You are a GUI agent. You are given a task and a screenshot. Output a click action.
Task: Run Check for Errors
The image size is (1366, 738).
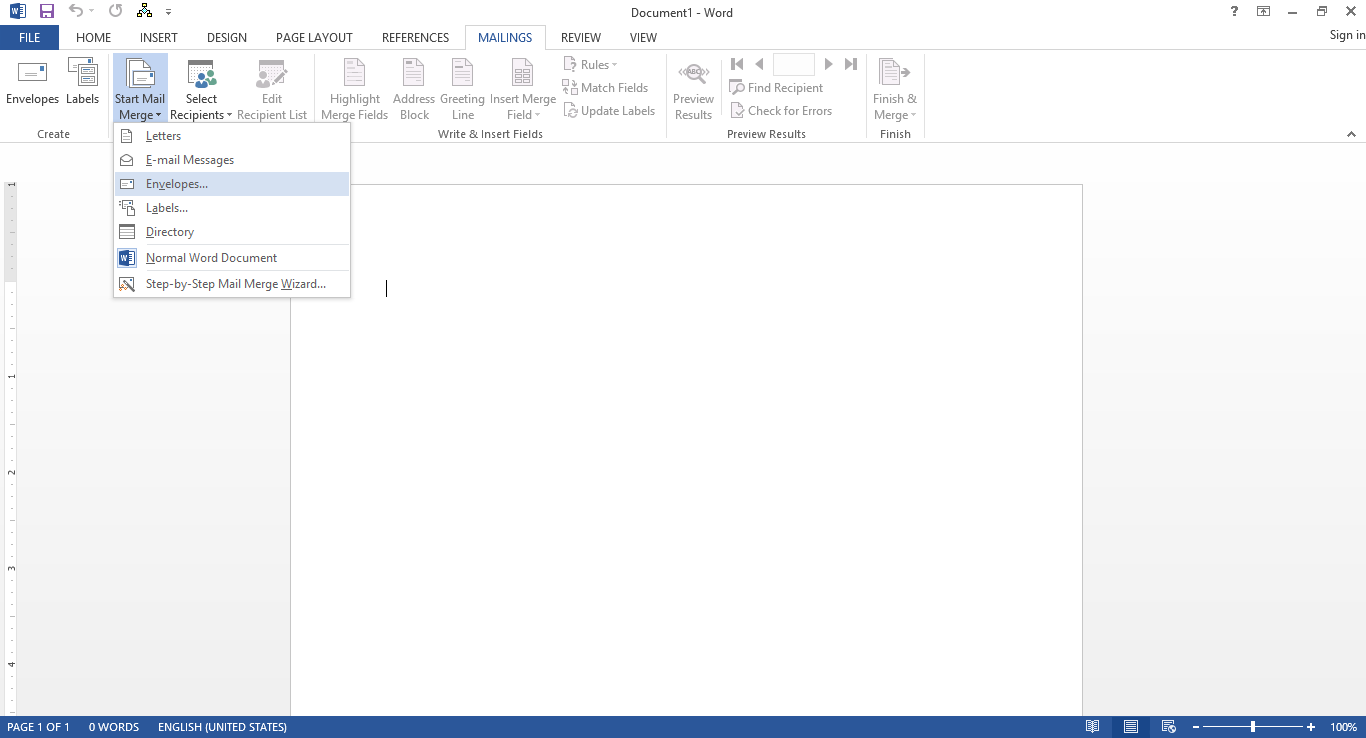tap(781, 111)
